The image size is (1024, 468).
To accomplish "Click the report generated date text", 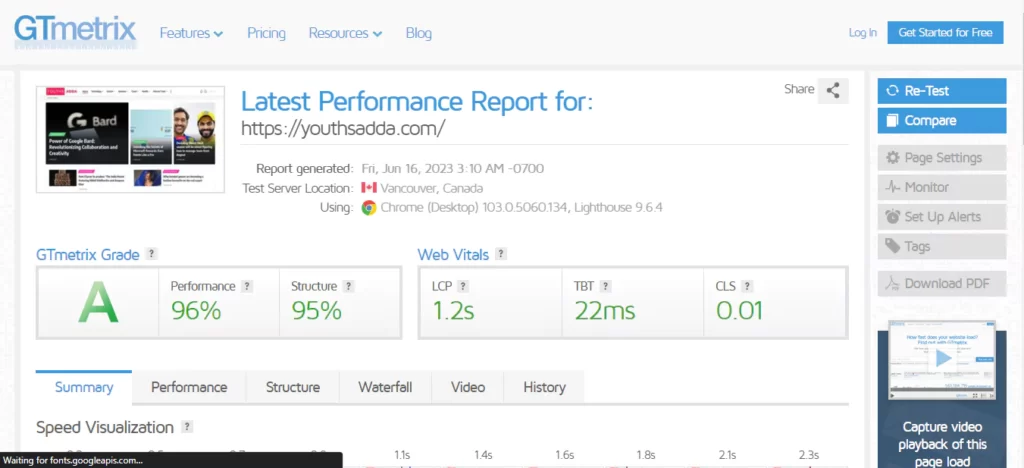I will tap(453, 168).
